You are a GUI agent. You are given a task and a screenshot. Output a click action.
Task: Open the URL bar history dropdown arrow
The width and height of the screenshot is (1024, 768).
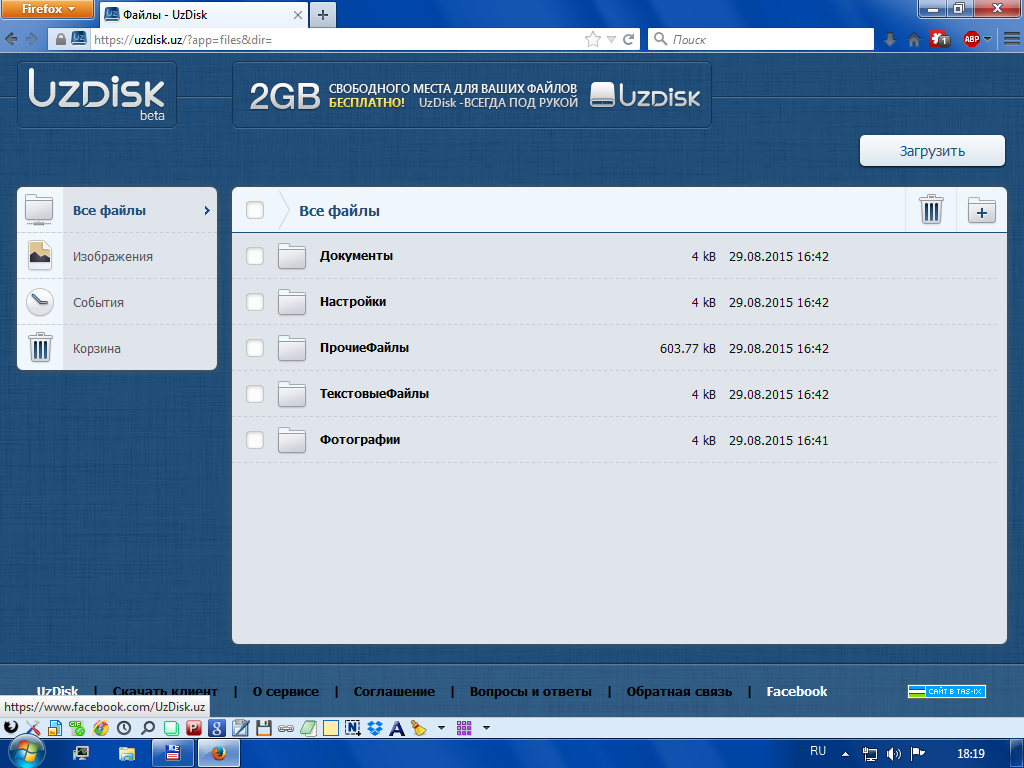pos(611,40)
